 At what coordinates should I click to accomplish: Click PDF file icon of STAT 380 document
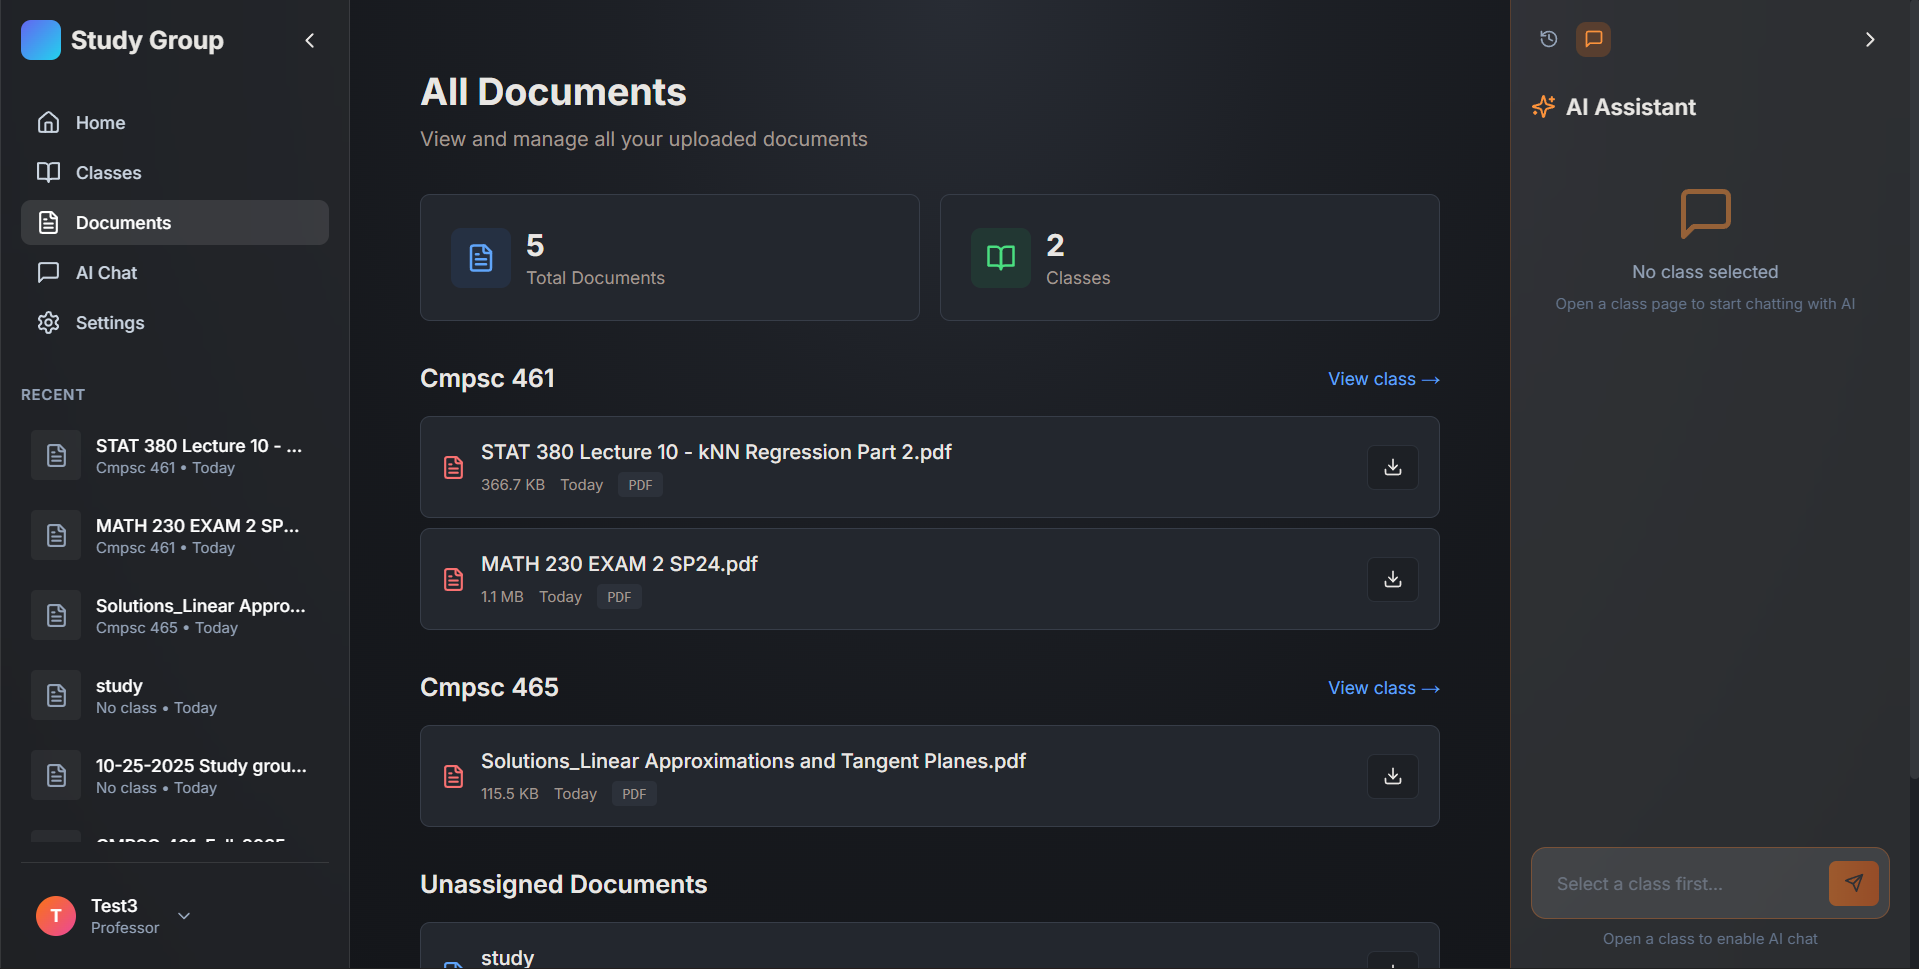click(453, 467)
